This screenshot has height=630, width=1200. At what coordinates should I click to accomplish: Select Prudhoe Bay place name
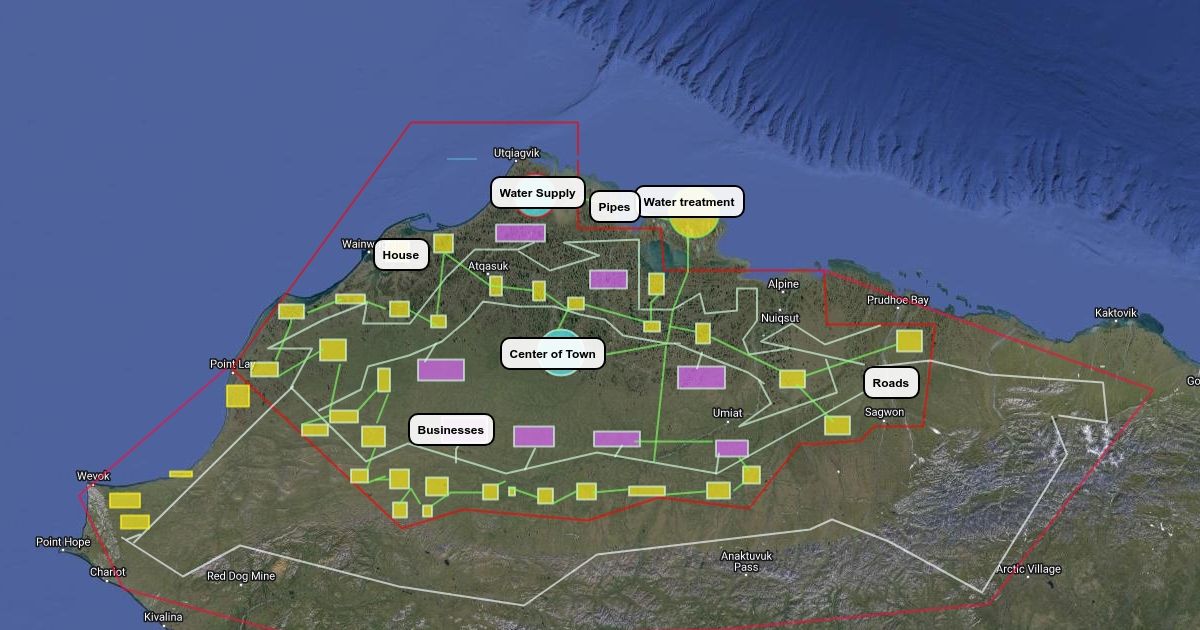coord(898,300)
